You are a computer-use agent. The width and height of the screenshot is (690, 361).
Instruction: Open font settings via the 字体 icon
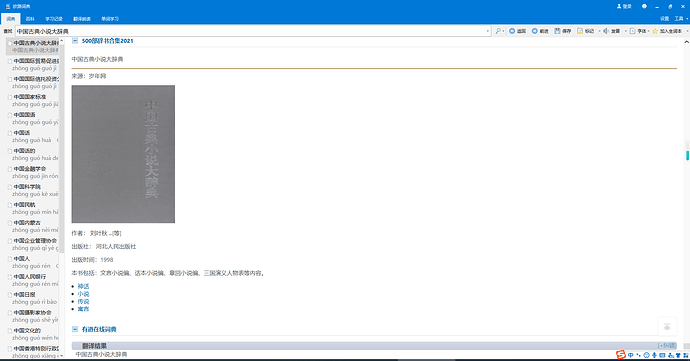pos(632,31)
